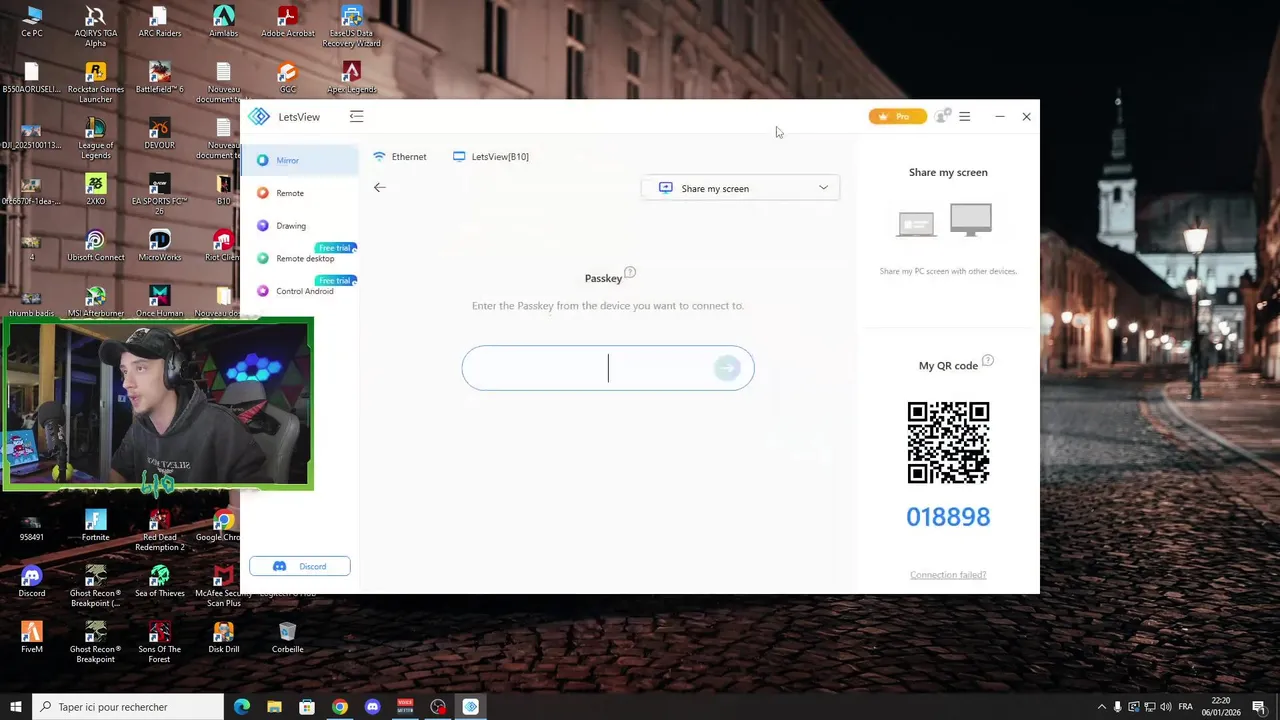Open the Connection failed? link
Viewport: 1280px width, 720px height.
948,575
